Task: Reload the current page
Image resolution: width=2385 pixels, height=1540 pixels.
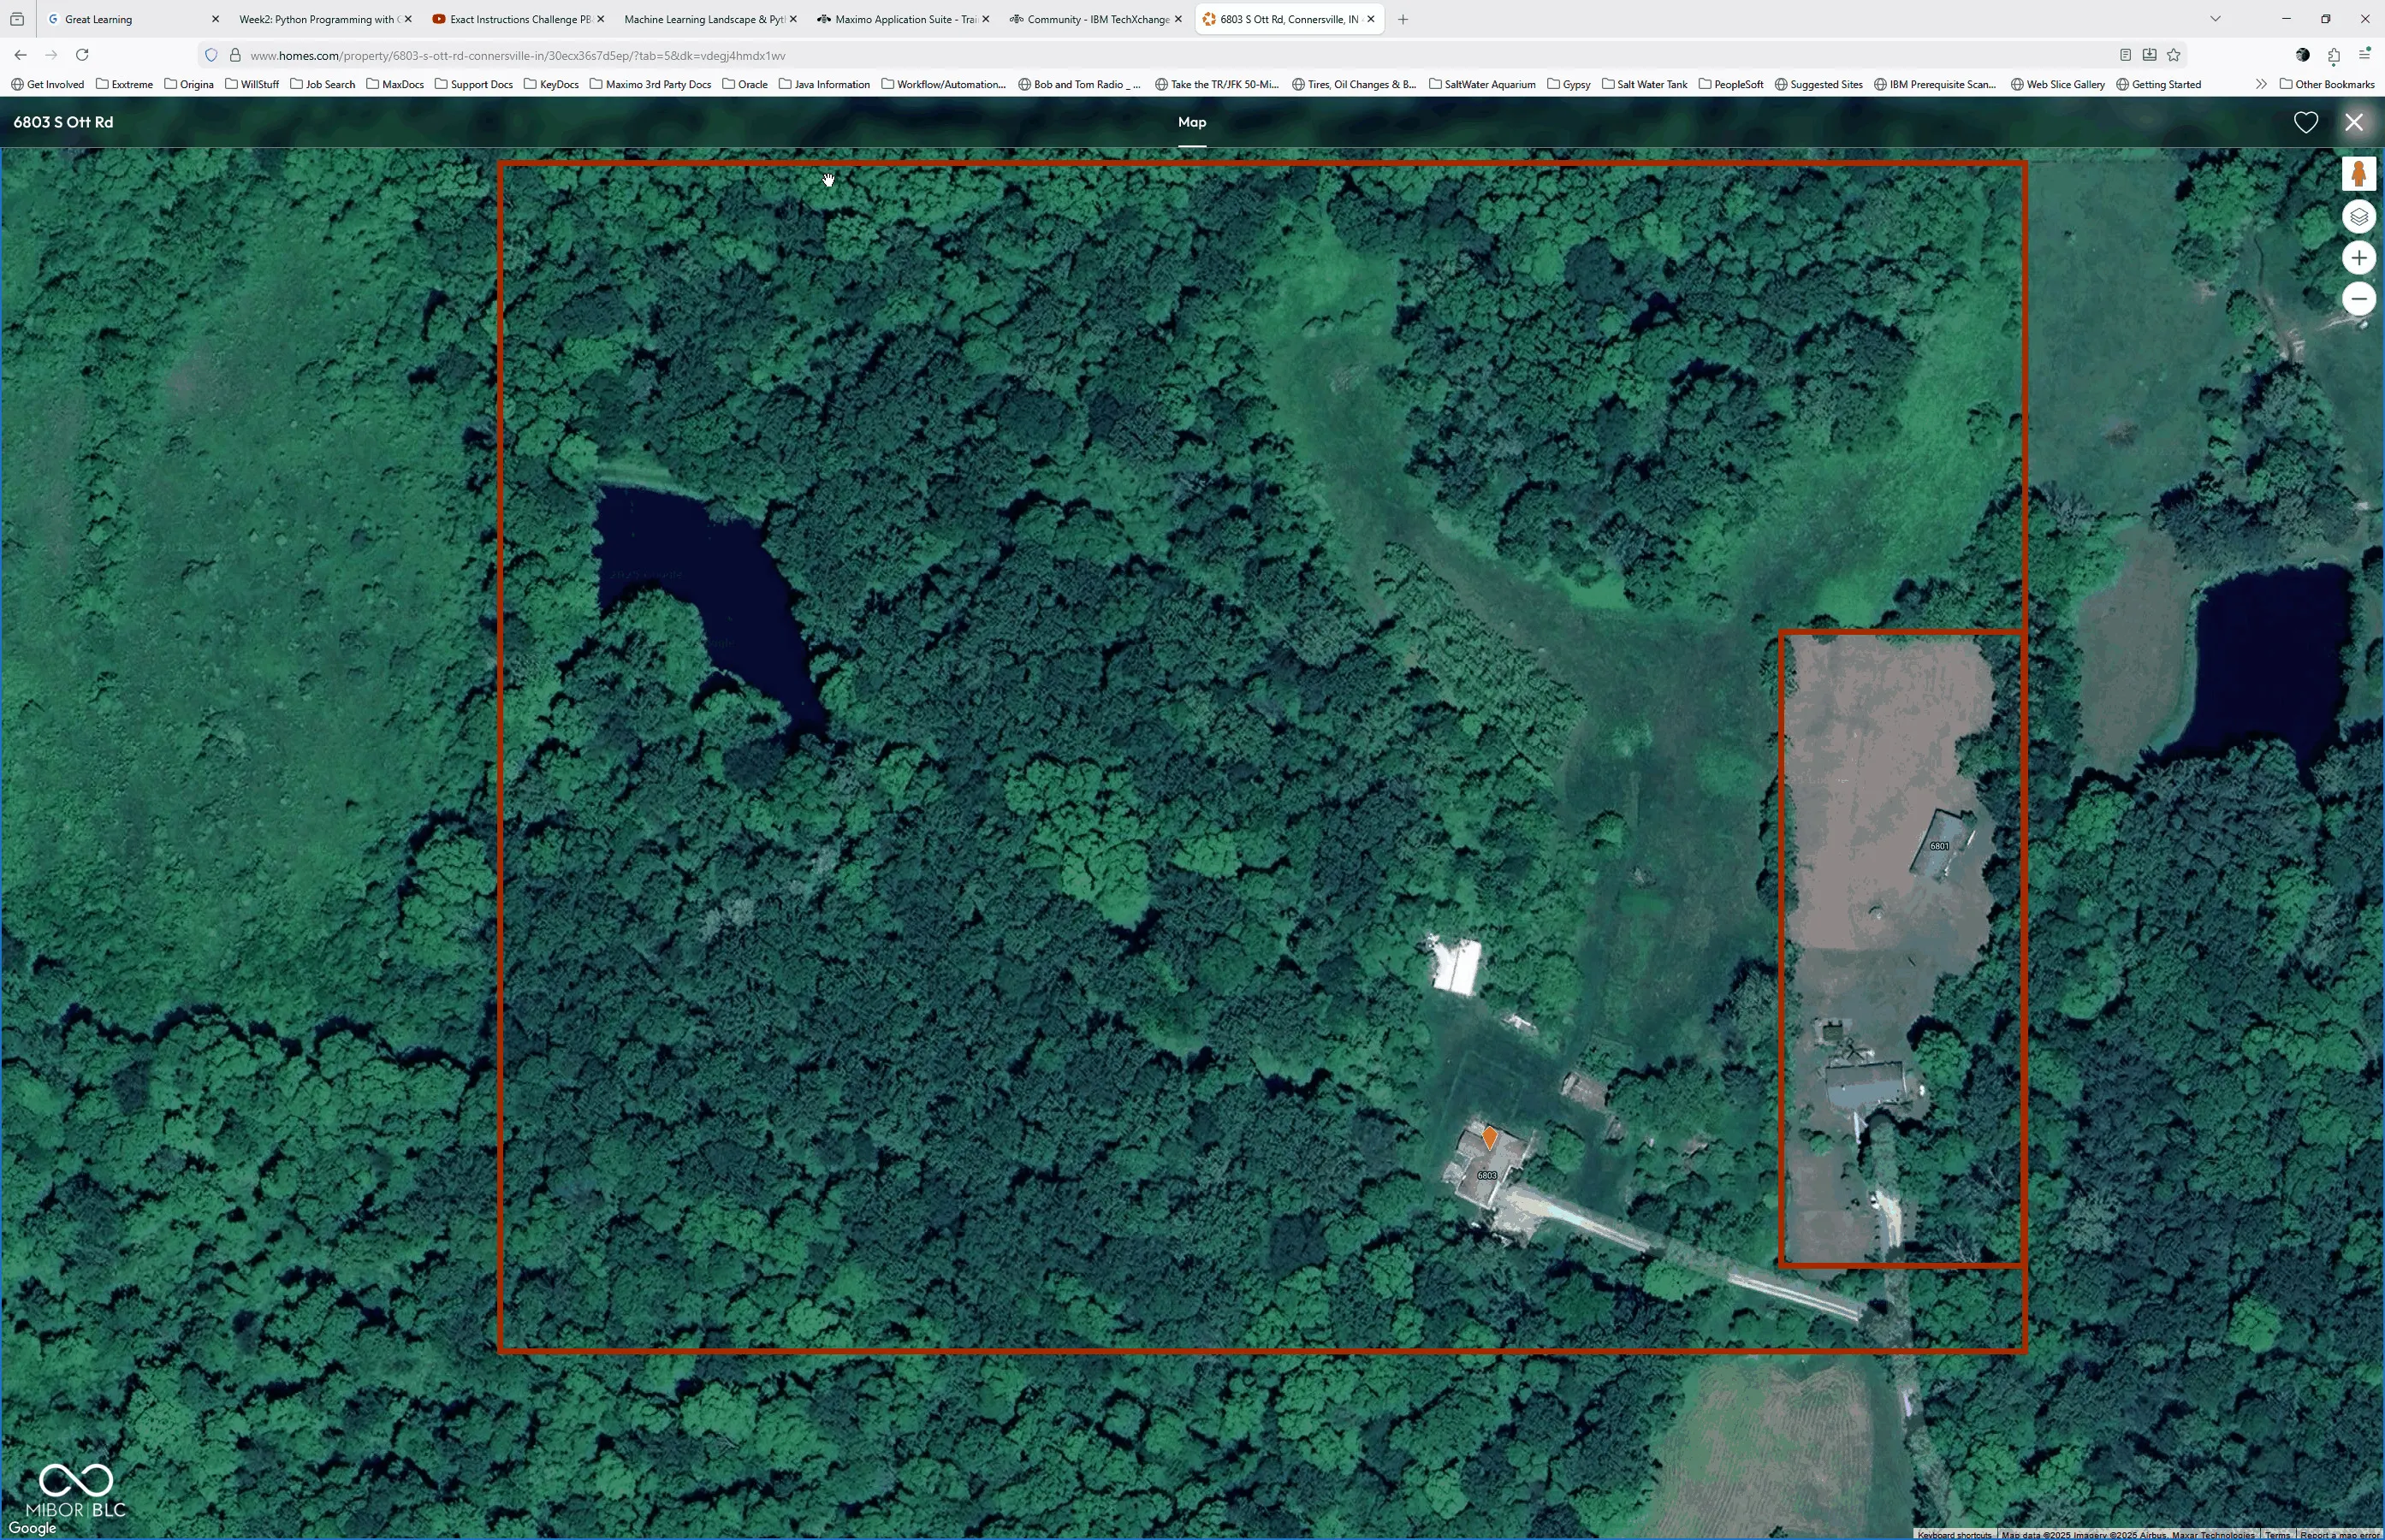Action: click(82, 55)
